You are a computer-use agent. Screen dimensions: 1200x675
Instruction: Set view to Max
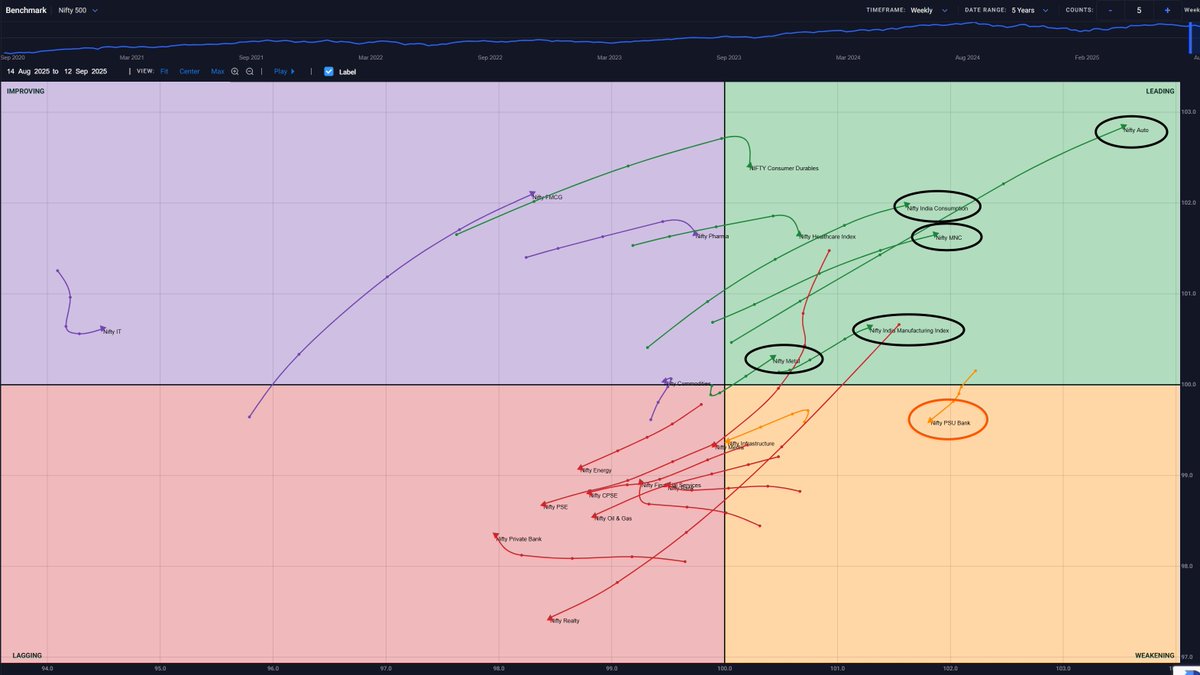coord(217,72)
